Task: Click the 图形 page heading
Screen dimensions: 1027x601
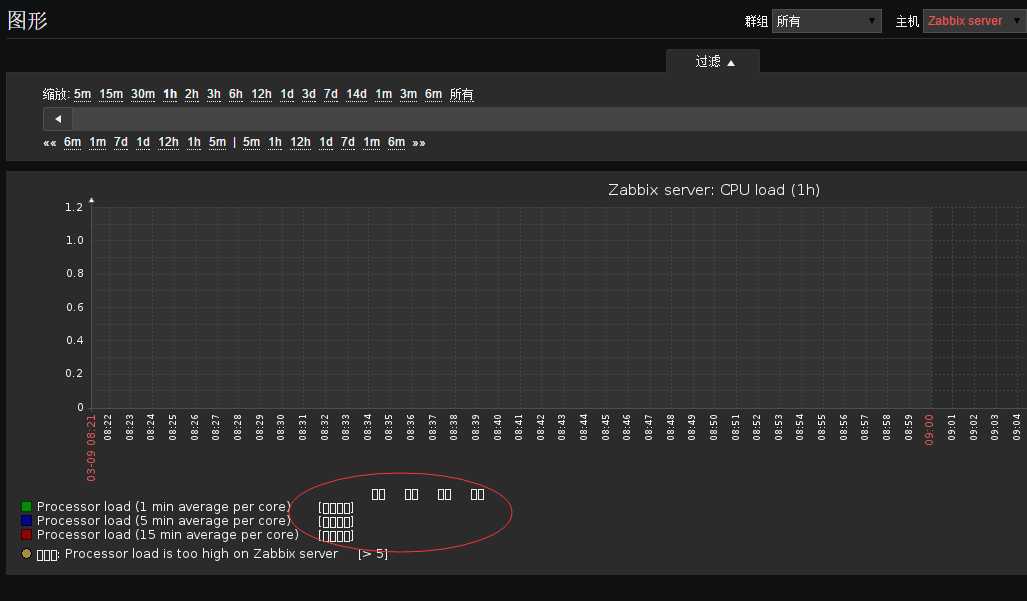Action: point(28,20)
